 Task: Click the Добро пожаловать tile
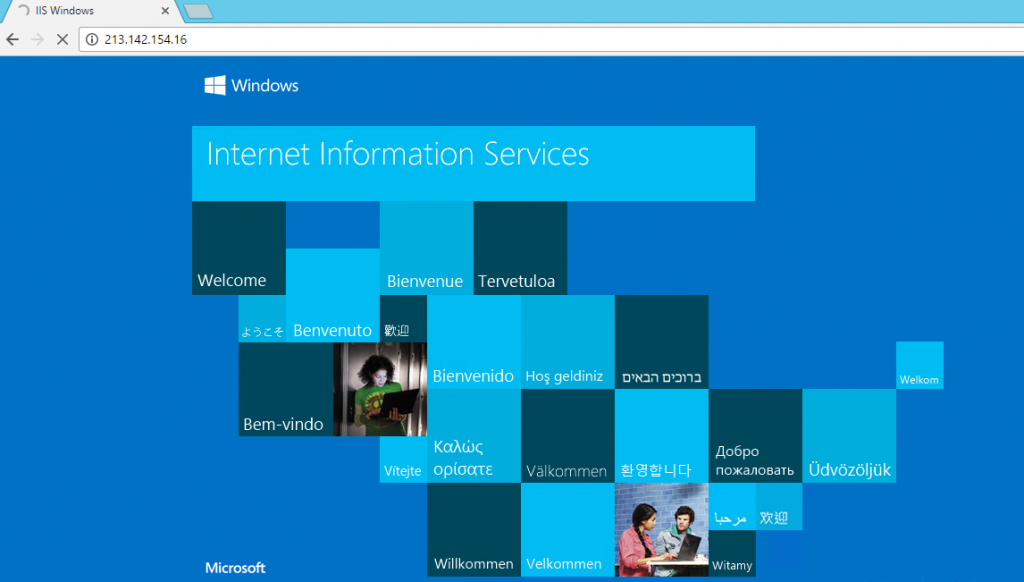click(x=756, y=436)
